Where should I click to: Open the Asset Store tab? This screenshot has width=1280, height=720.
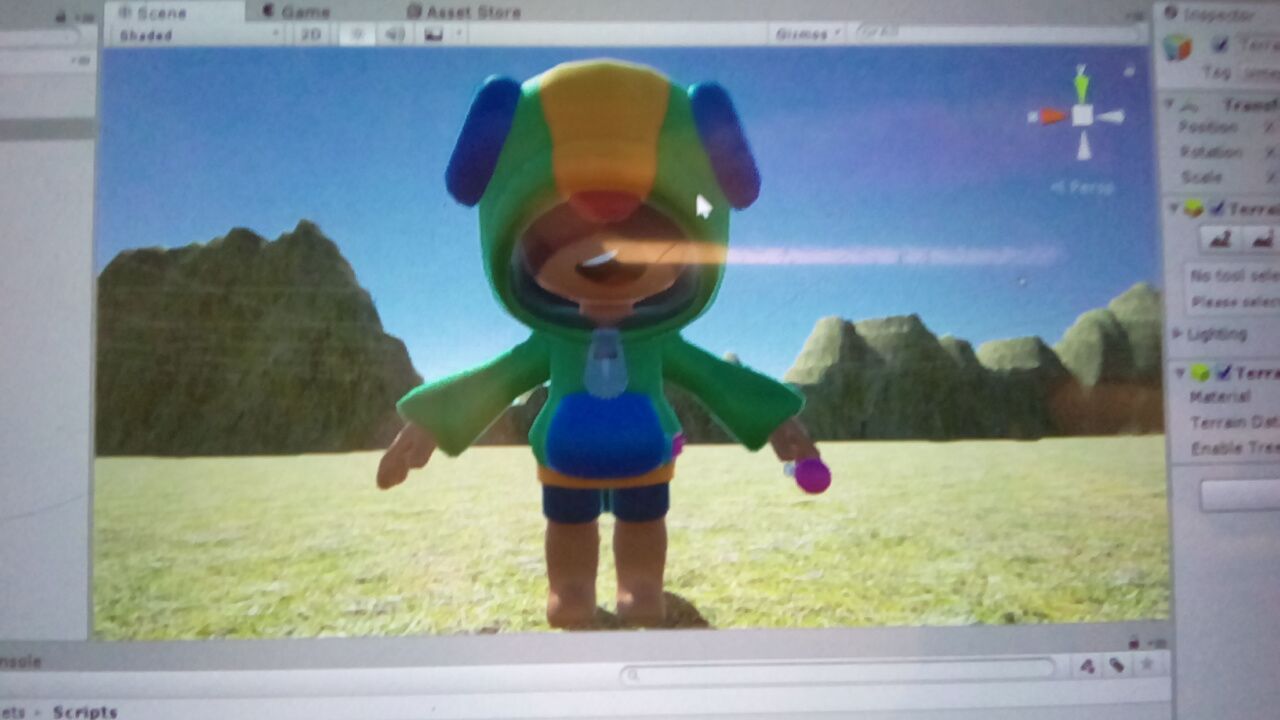pyautogui.click(x=466, y=12)
